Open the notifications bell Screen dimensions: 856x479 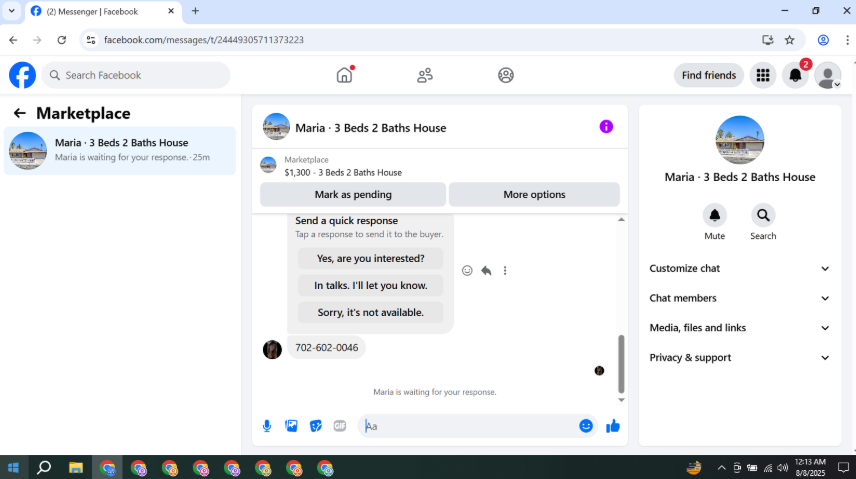coord(795,75)
